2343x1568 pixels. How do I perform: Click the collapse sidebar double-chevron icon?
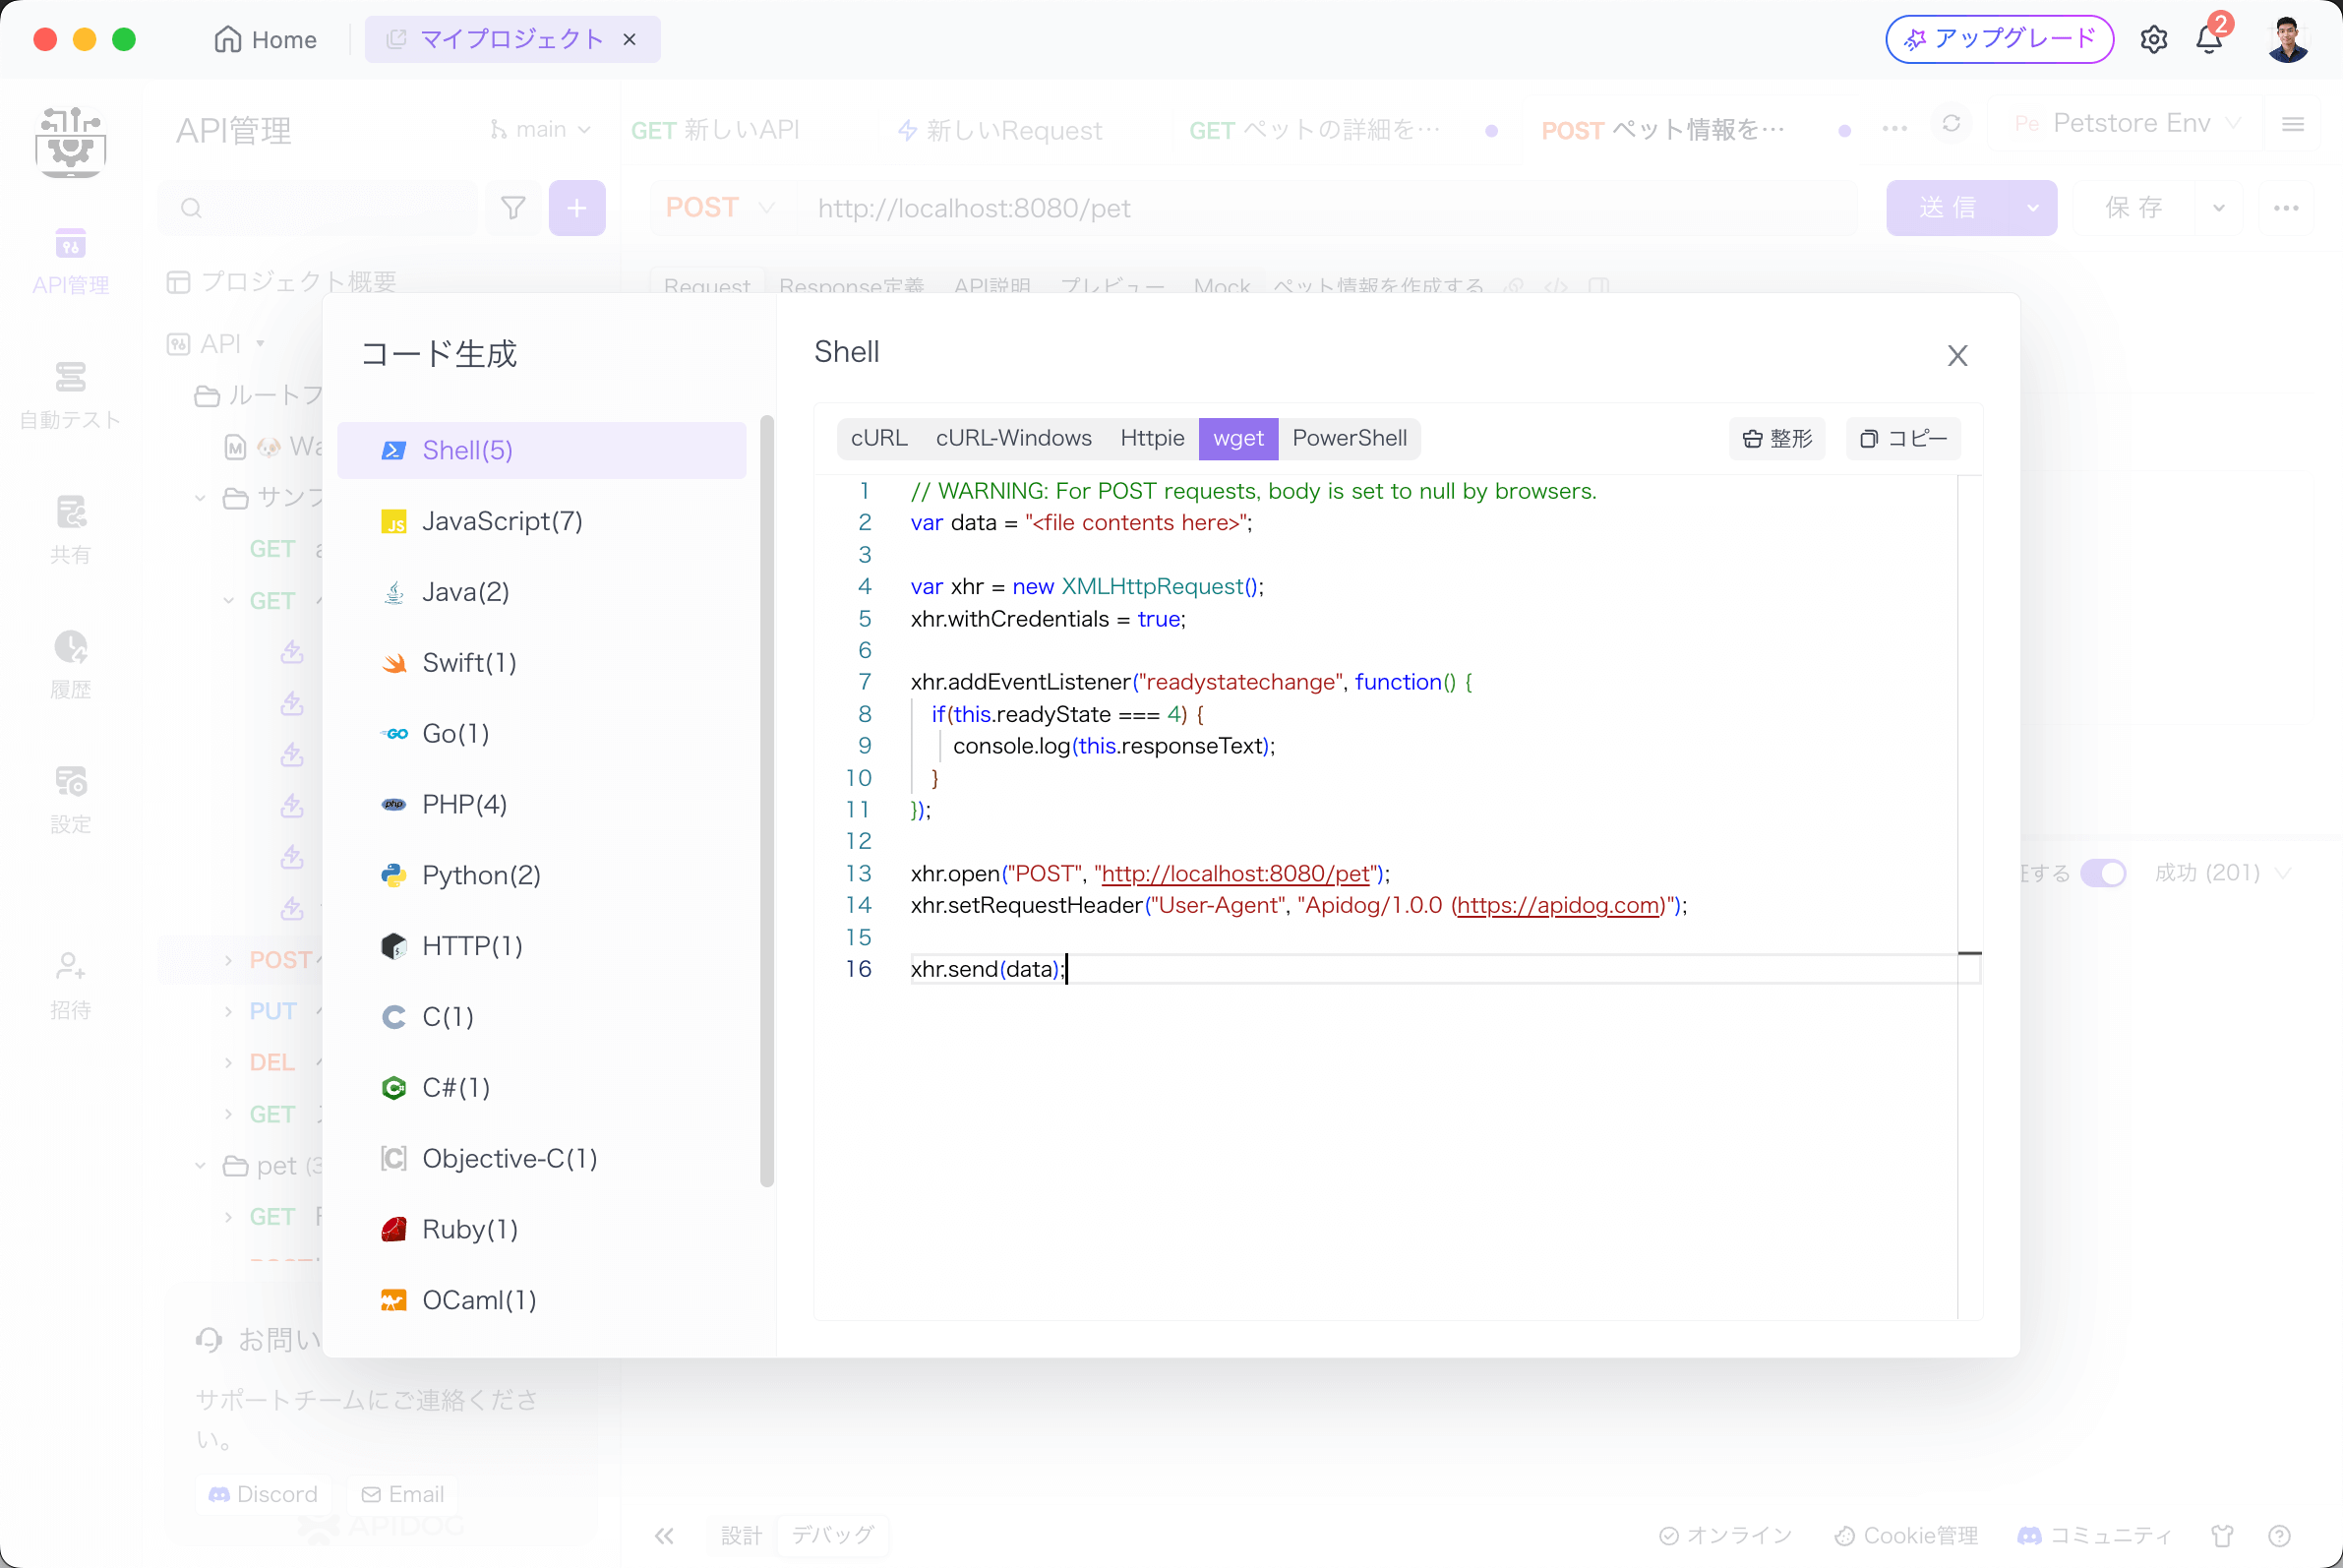click(x=664, y=1536)
